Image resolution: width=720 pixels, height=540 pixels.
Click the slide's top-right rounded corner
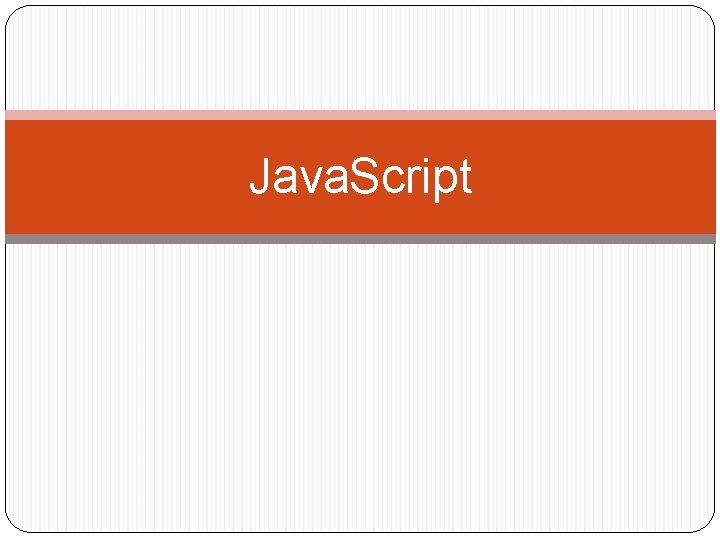point(707,15)
